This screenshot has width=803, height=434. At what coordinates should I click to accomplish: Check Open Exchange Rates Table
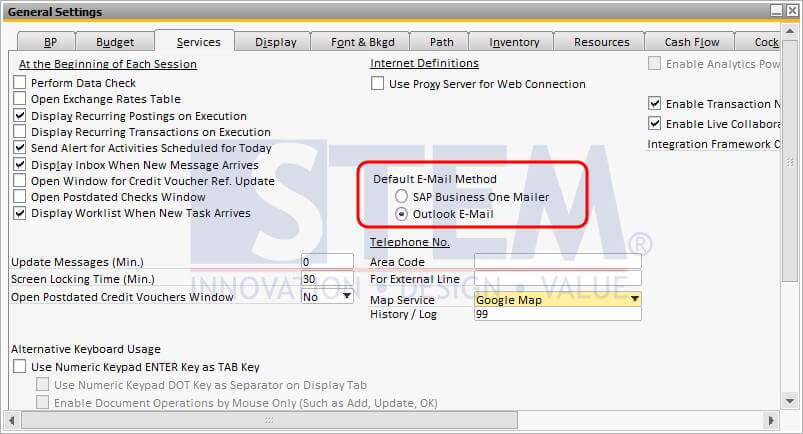[x=19, y=98]
